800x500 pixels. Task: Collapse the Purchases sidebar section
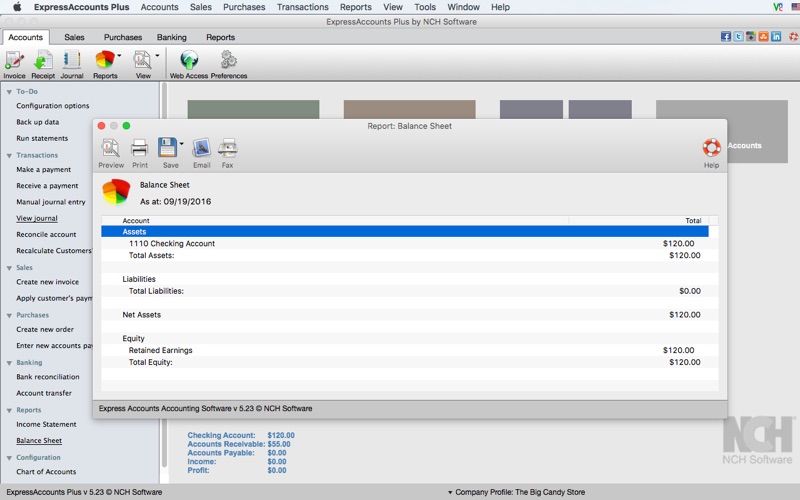pyautogui.click(x=9, y=315)
